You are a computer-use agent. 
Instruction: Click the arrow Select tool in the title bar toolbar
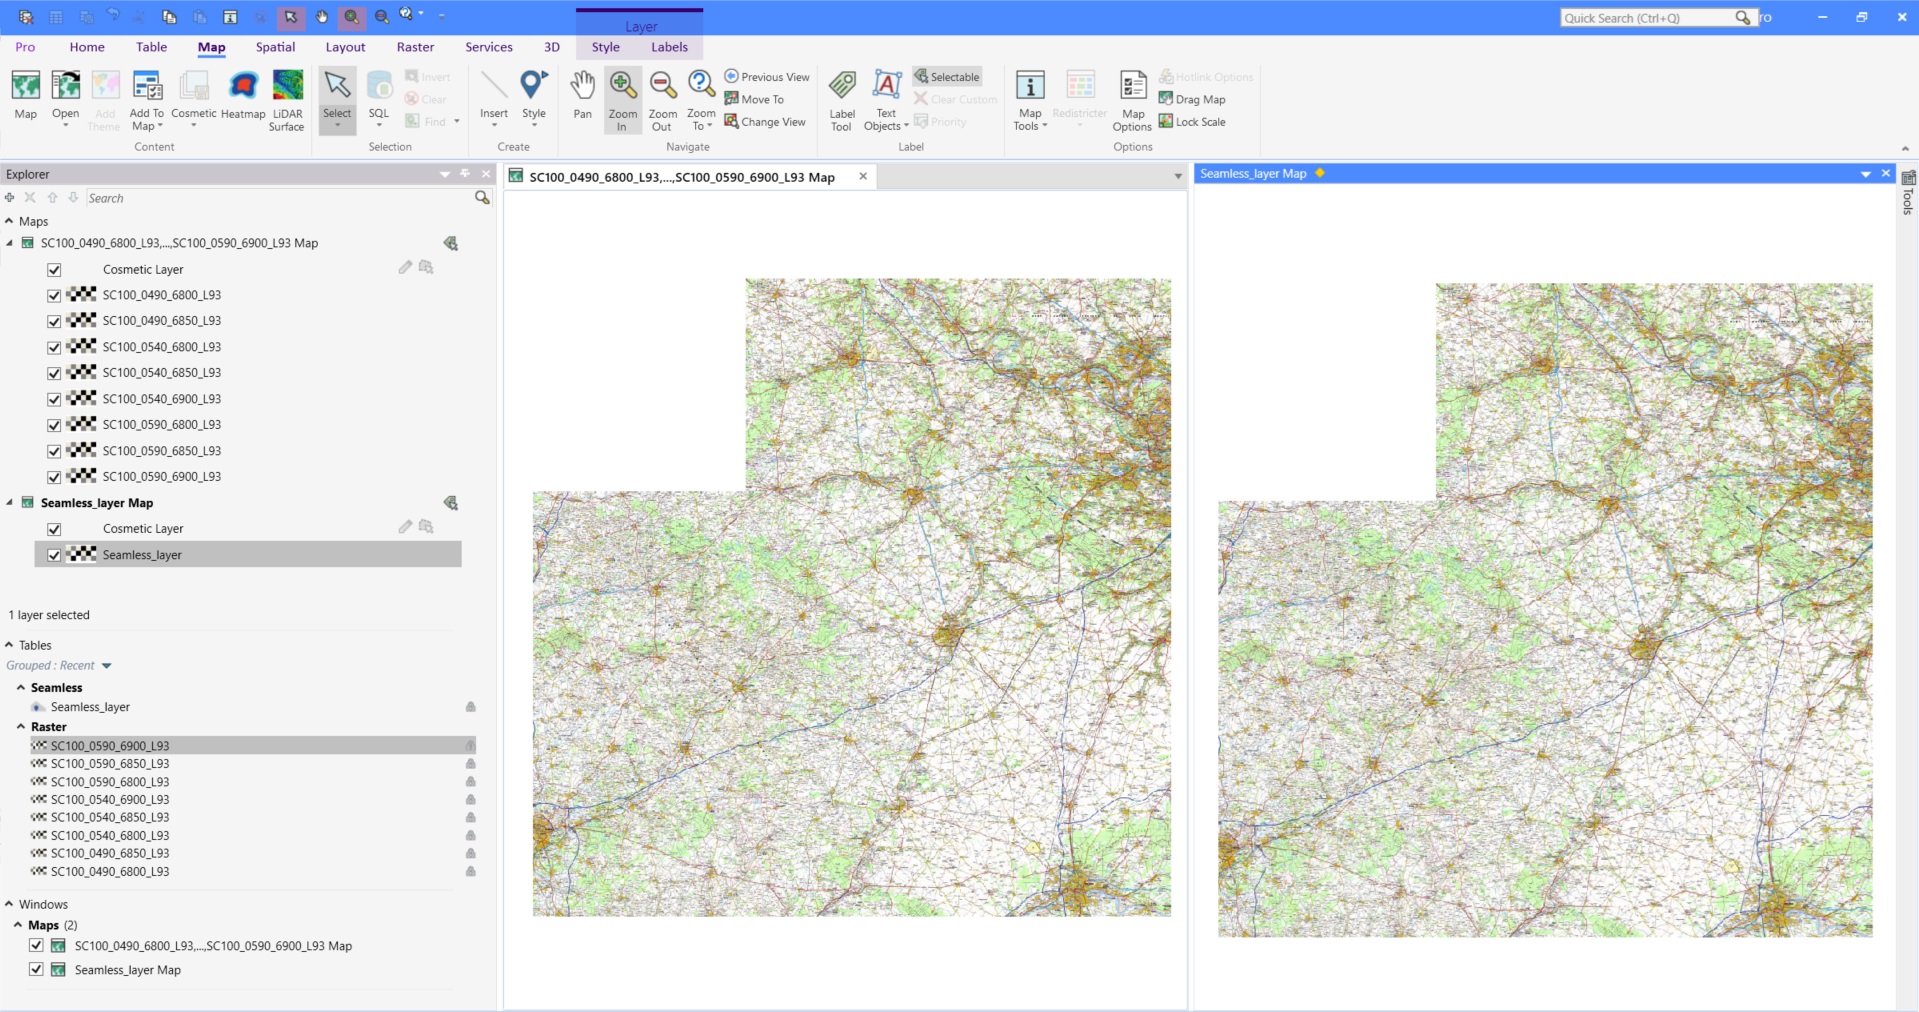coord(291,17)
